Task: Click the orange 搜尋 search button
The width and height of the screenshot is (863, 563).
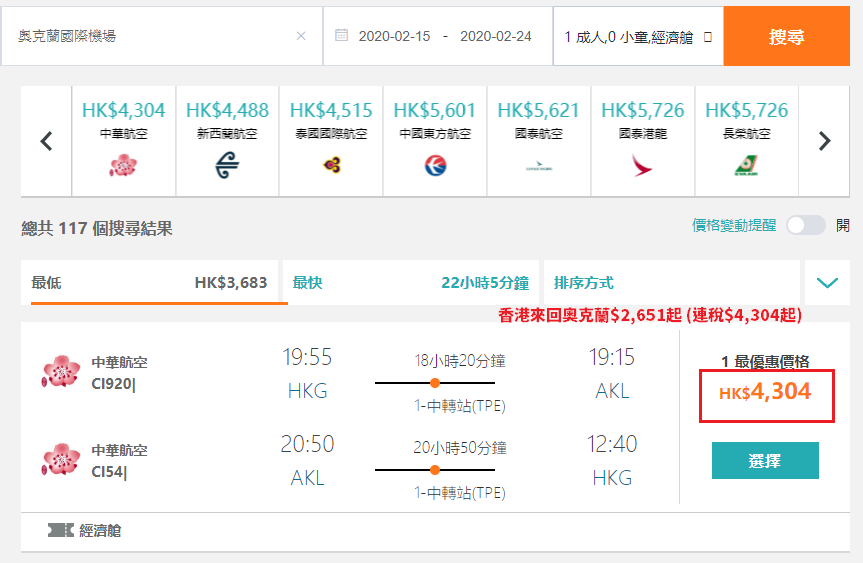Action: (786, 36)
